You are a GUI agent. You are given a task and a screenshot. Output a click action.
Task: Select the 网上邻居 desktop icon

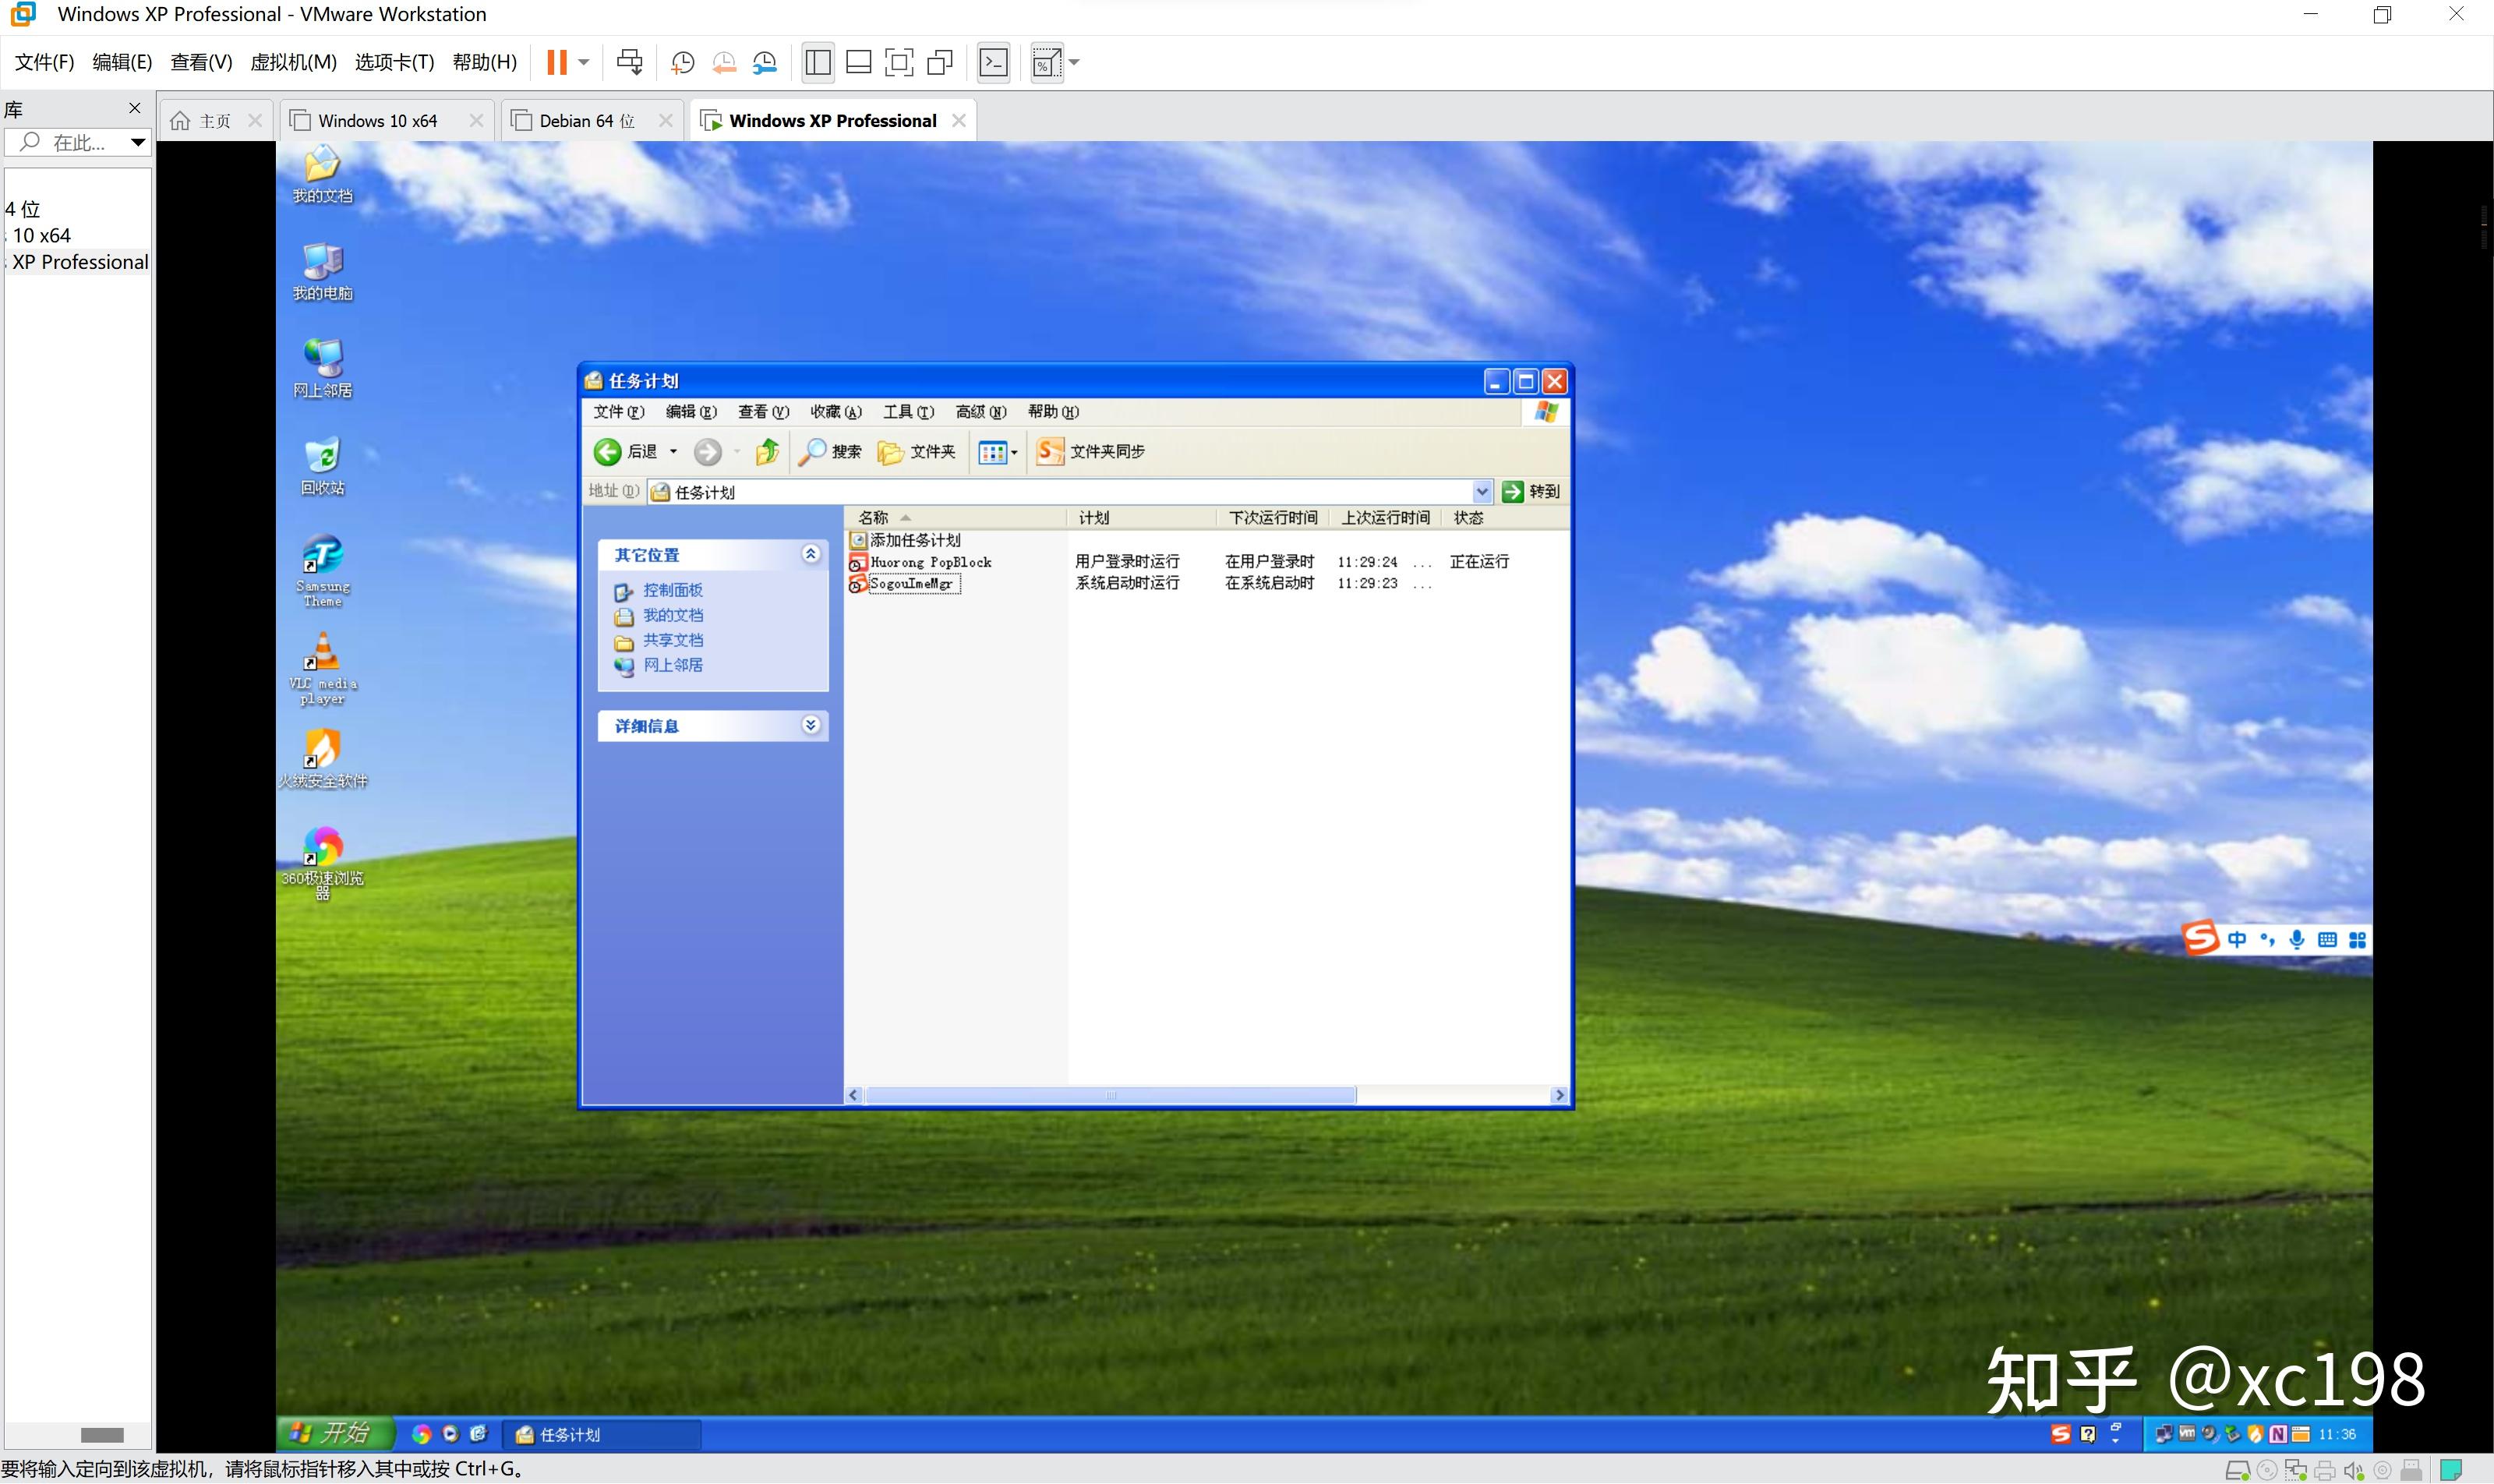pyautogui.click(x=322, y=368)
